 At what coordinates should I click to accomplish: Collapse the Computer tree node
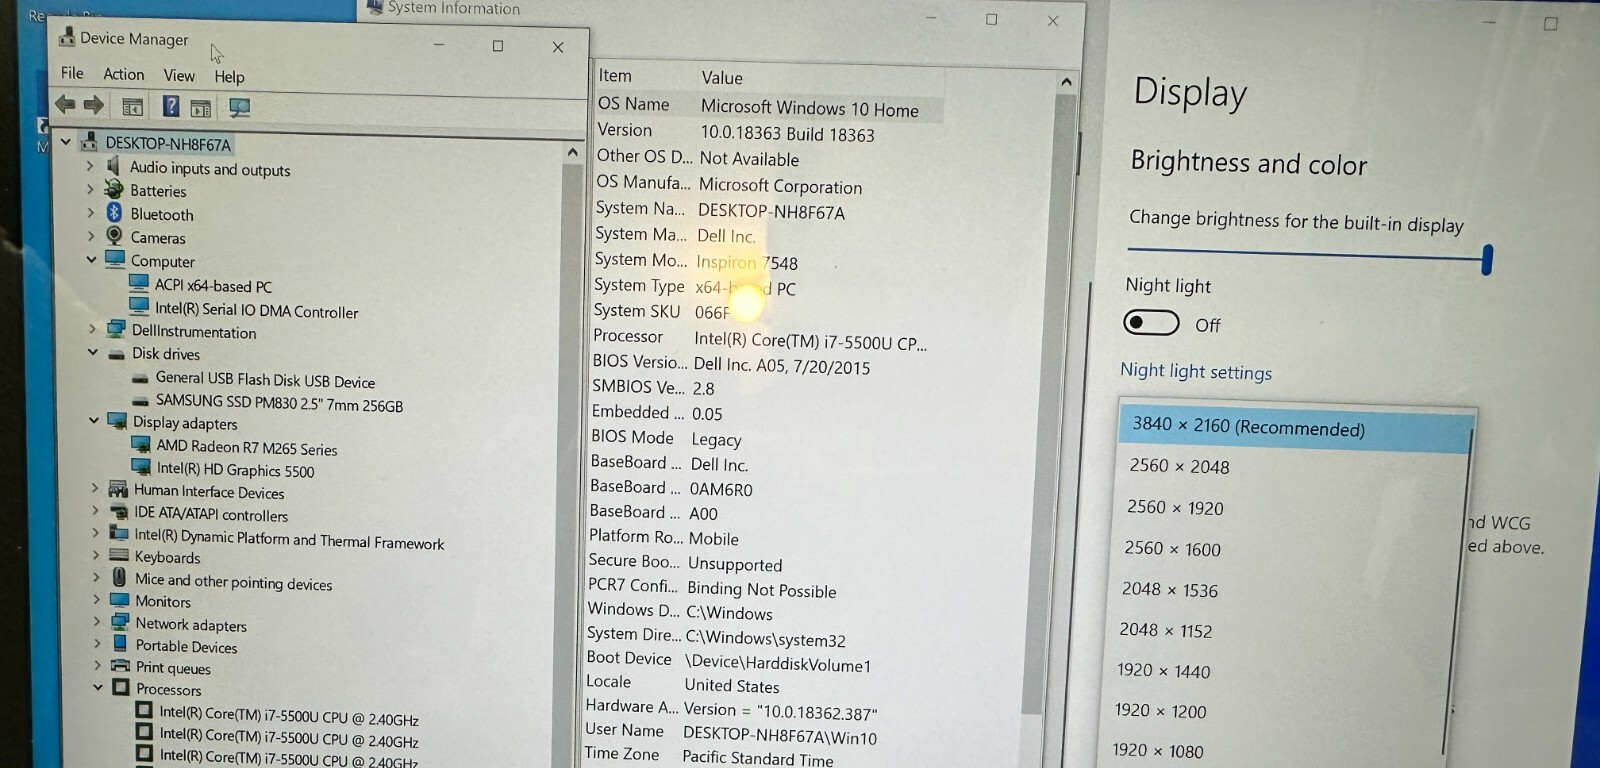(x=91, y=259)
